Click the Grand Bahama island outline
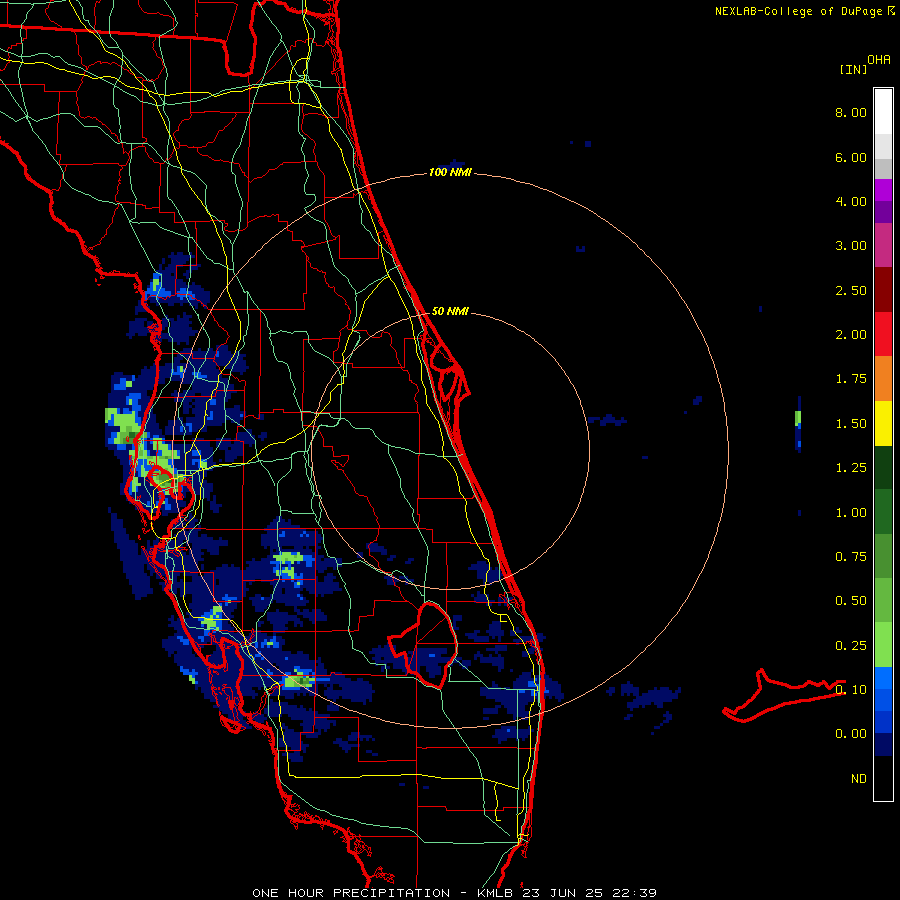This screenshot has width=900, height=900. [x=783, y=696]
